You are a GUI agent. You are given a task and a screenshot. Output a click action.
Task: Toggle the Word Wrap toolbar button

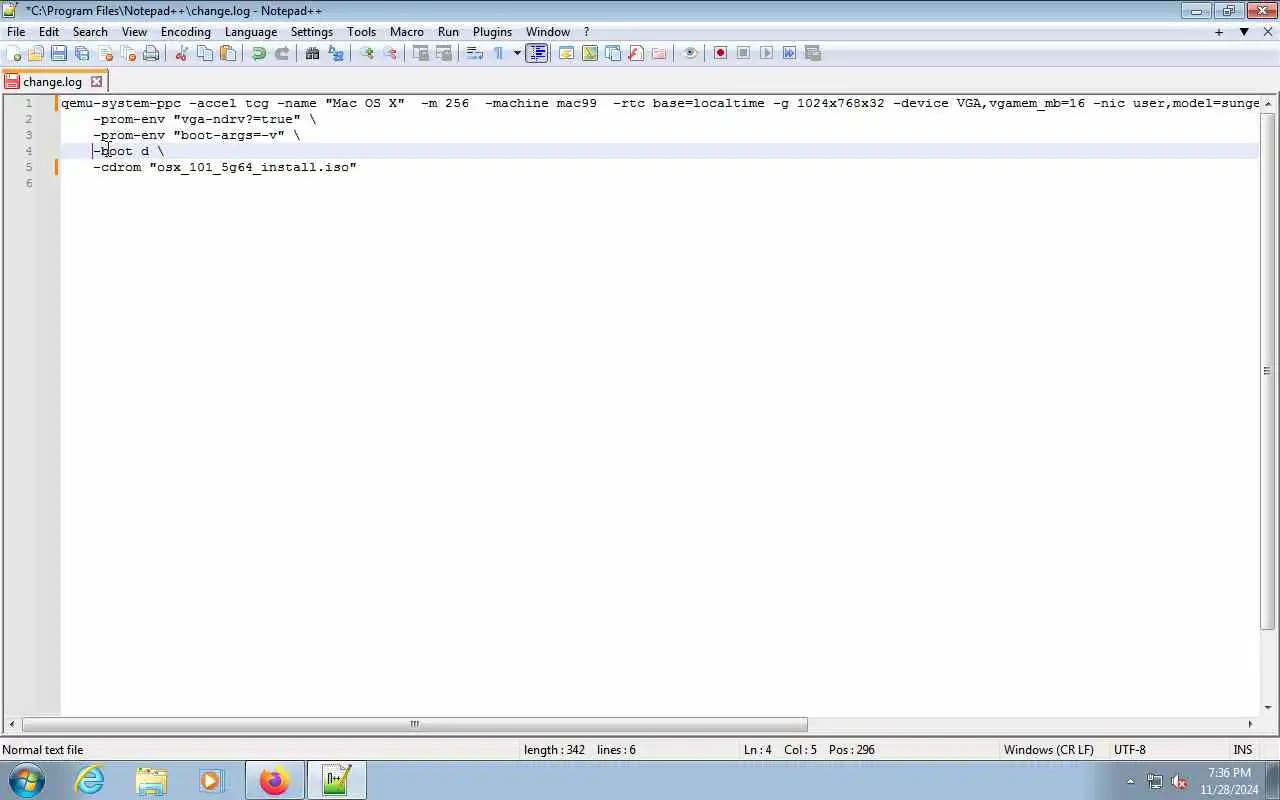tap(475, 53)
